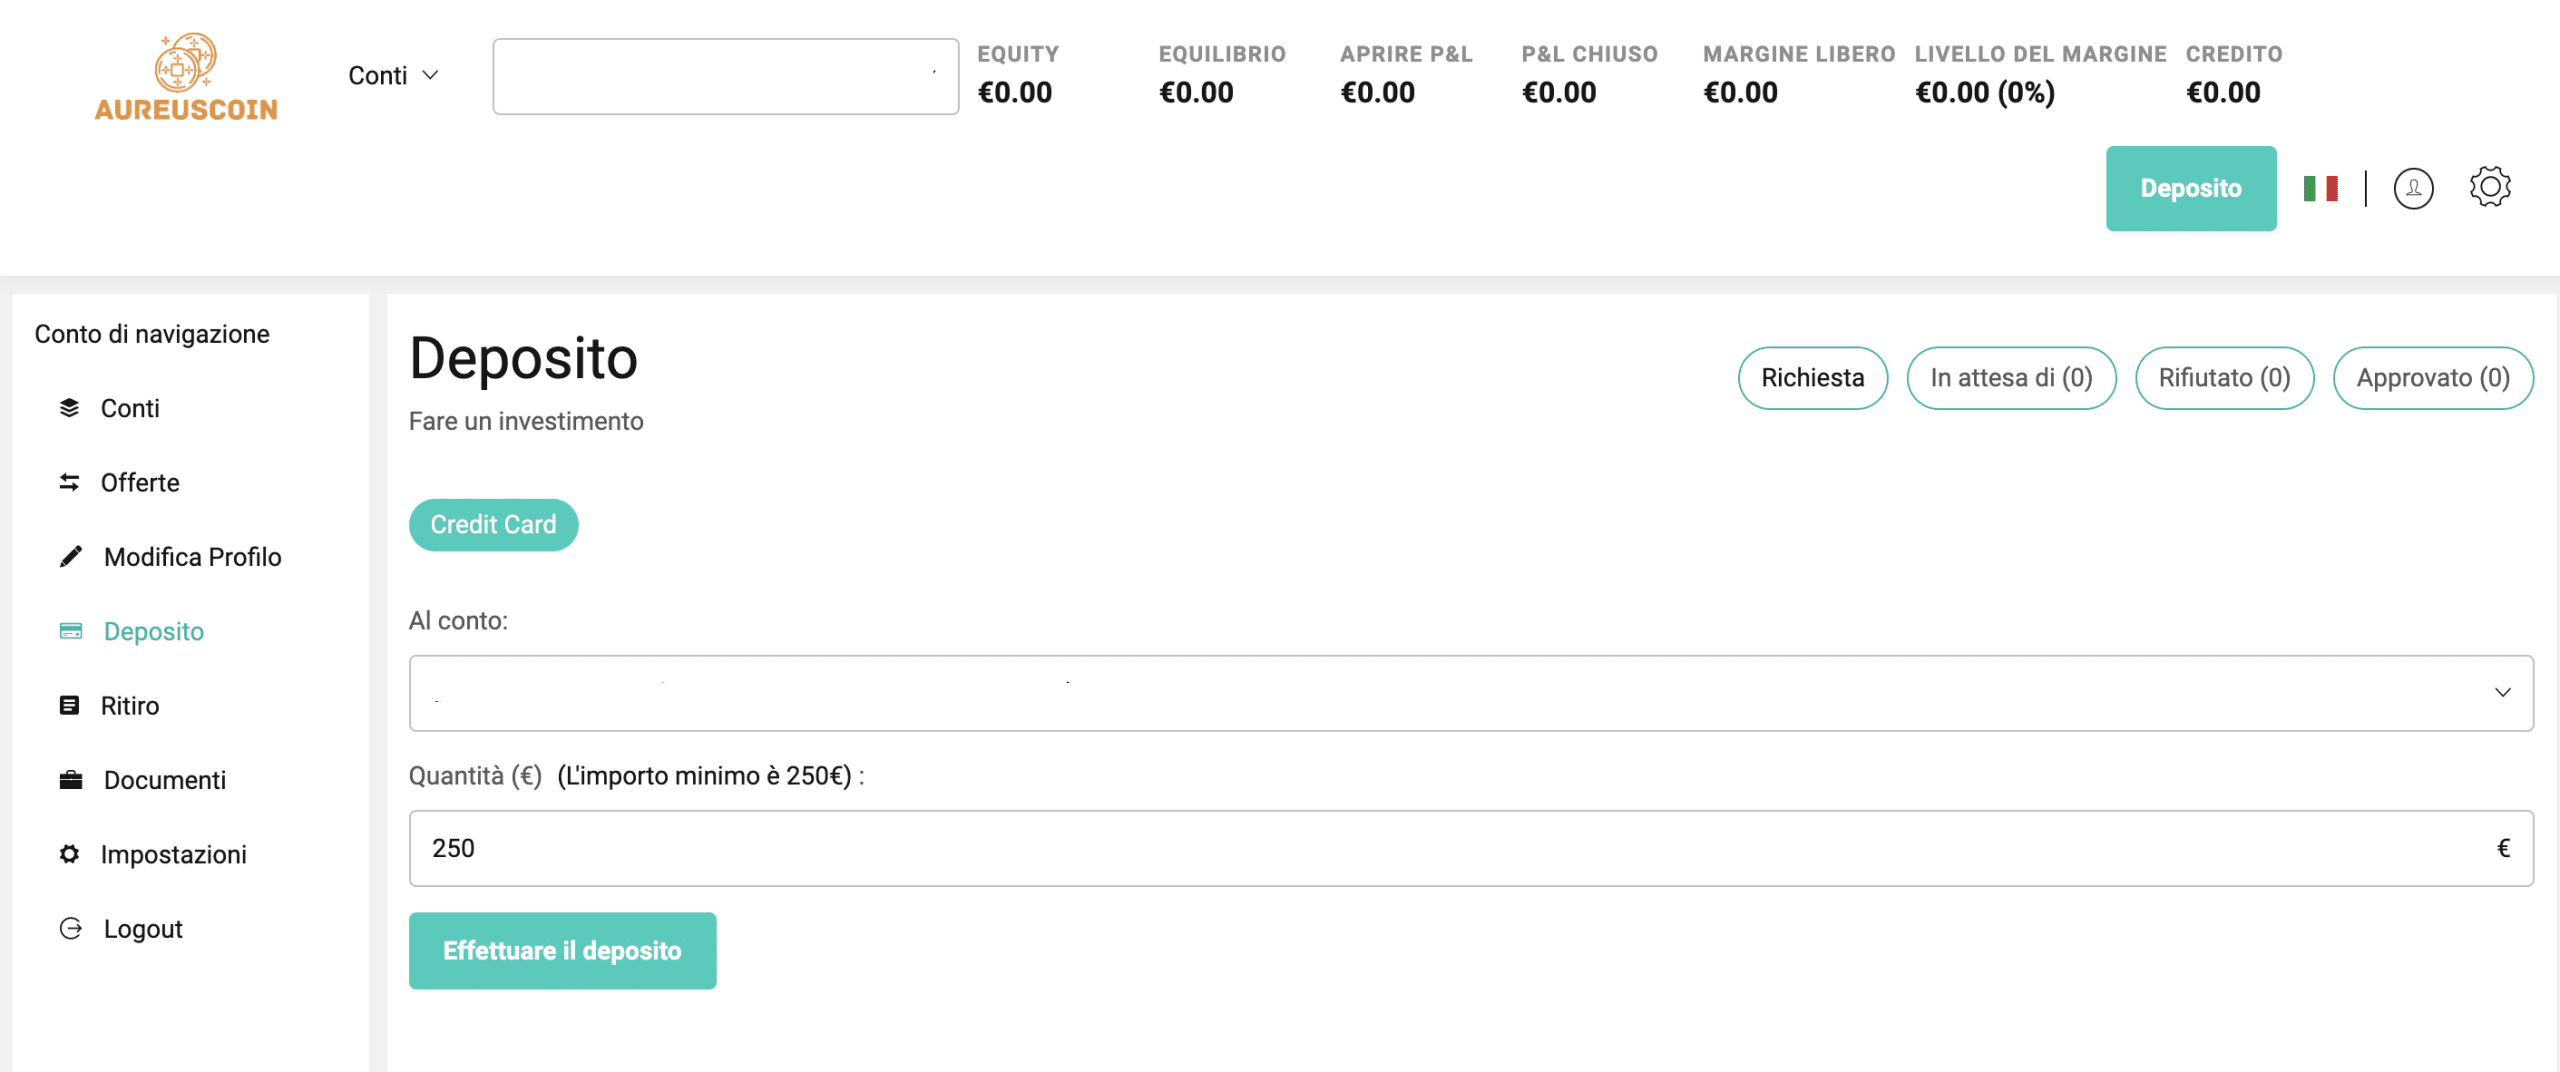Switch to the Richiesta tab

(1812, 378)
